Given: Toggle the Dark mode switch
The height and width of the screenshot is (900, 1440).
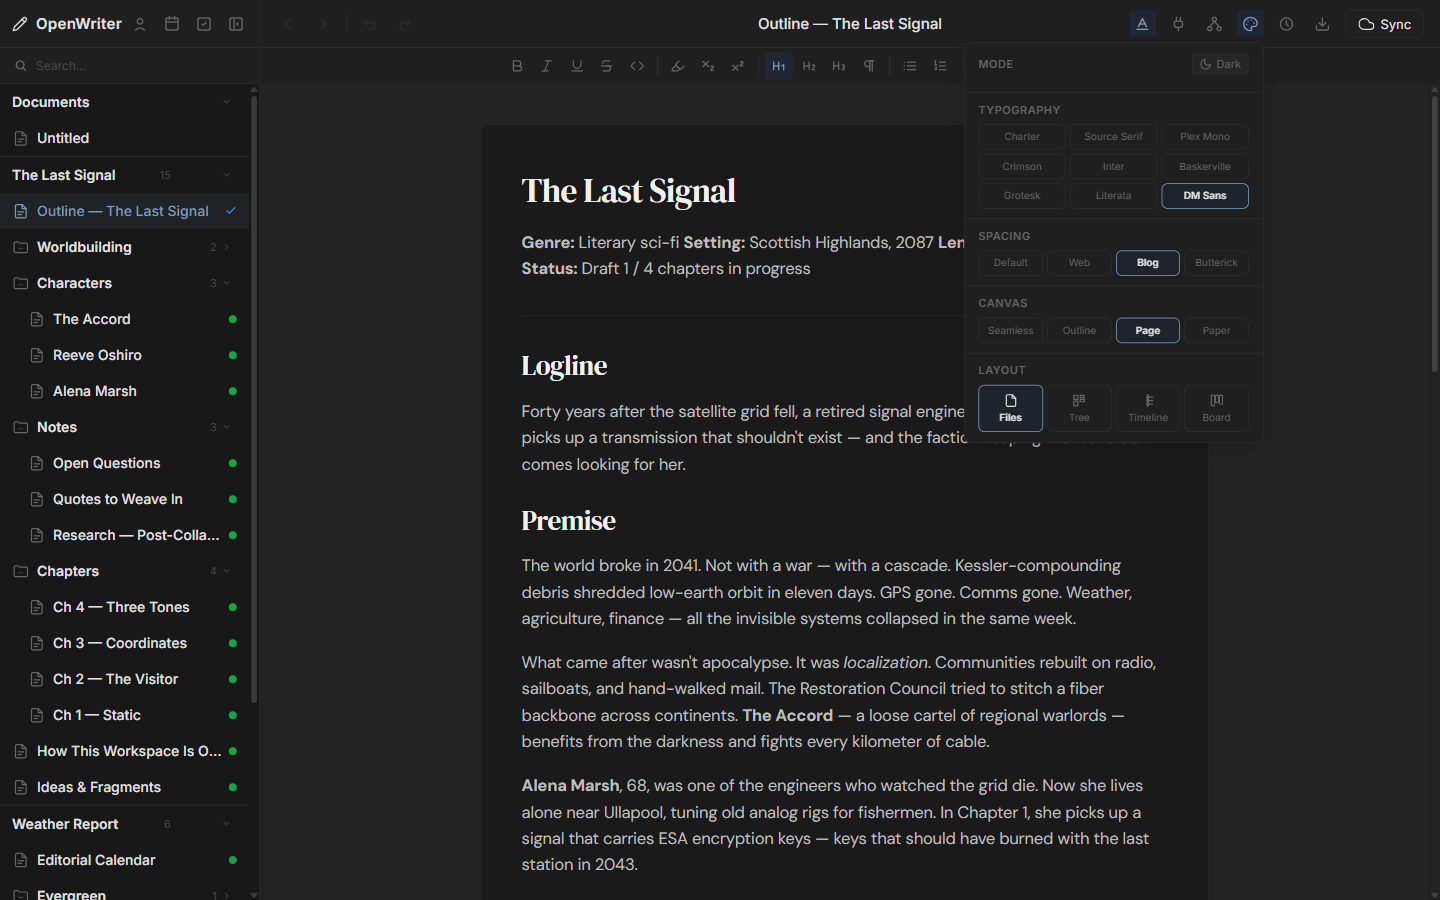Looking at the screenshot, I should (x=1220, y=64).
